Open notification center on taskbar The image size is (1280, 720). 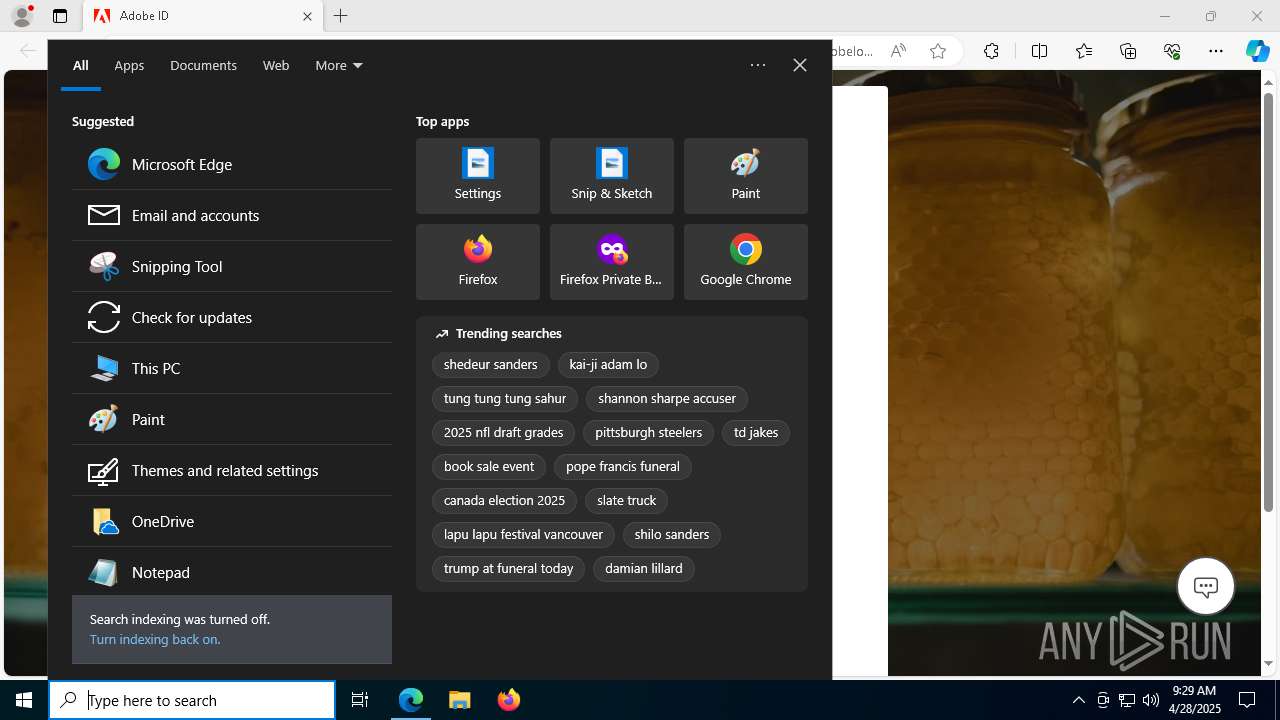[1247, 700]
